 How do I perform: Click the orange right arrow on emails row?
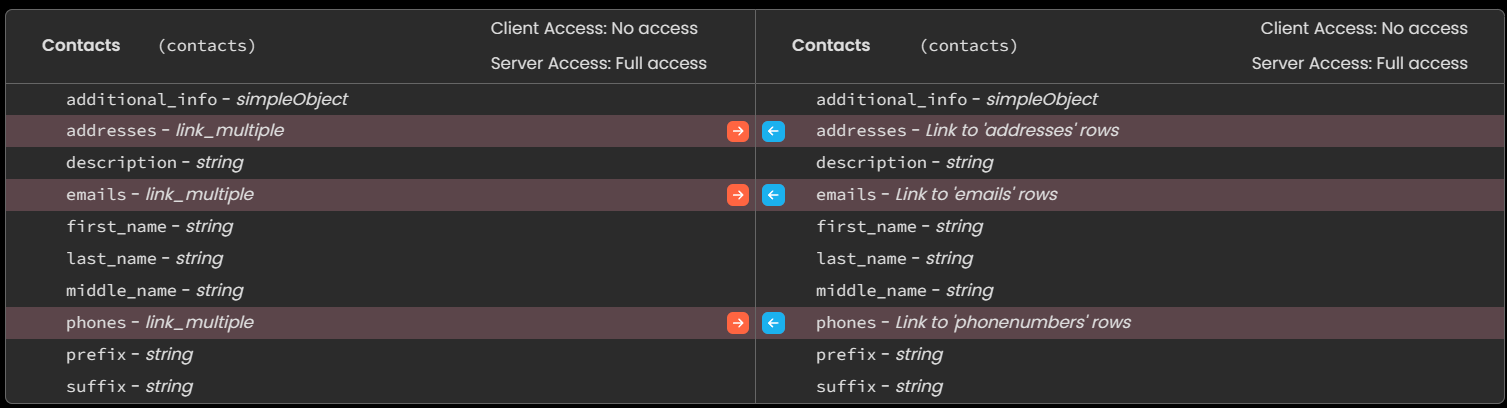(738, 195)
